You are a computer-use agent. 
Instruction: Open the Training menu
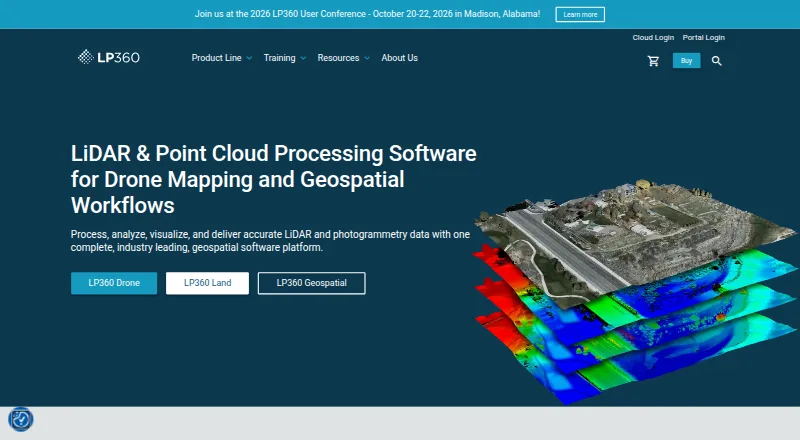[x=280, y=58]
